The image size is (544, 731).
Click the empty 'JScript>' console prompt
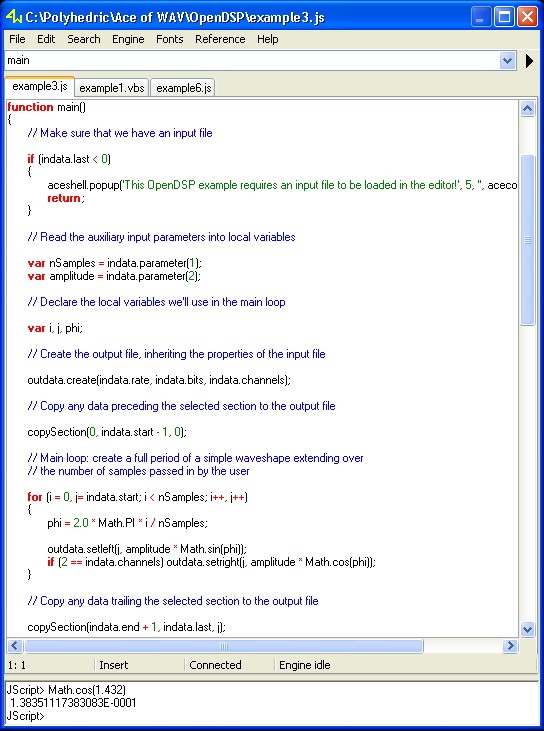point(25,716)
